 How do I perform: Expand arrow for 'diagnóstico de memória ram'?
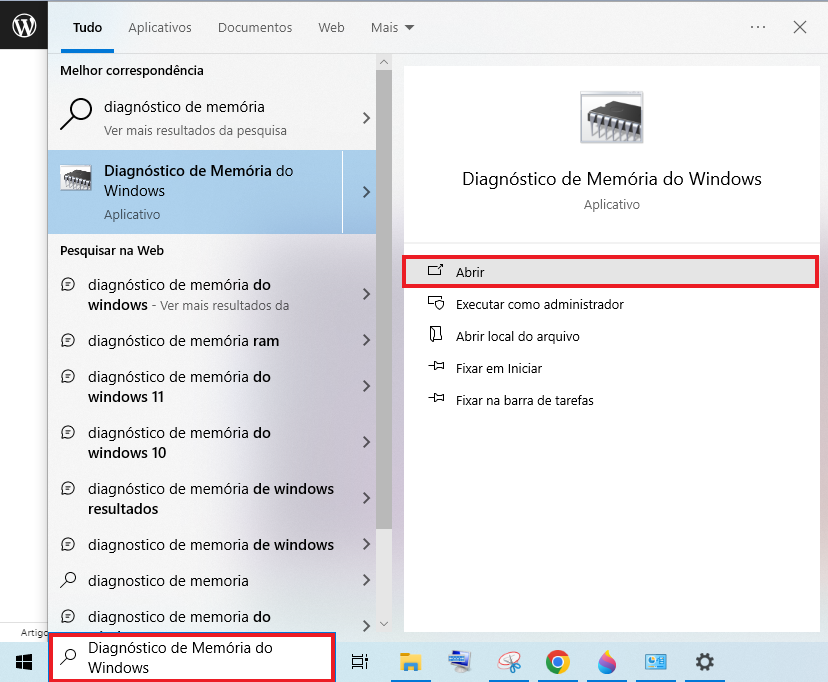[x=366, y=340]
